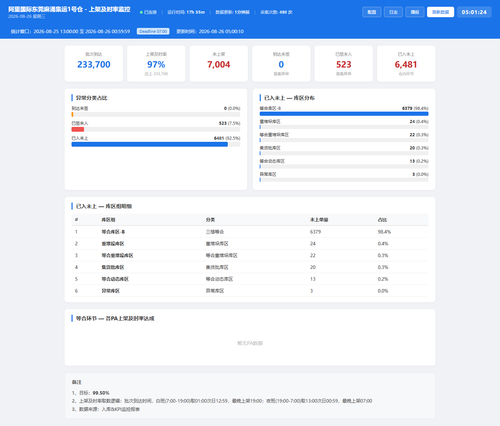Click the 17h 55m runtime text
Viewport: 500px width, 426px height.
coord(195,12)
